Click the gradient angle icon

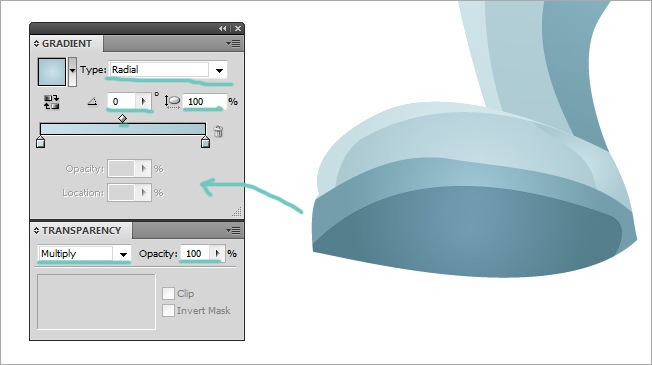(x=92, y=101)
